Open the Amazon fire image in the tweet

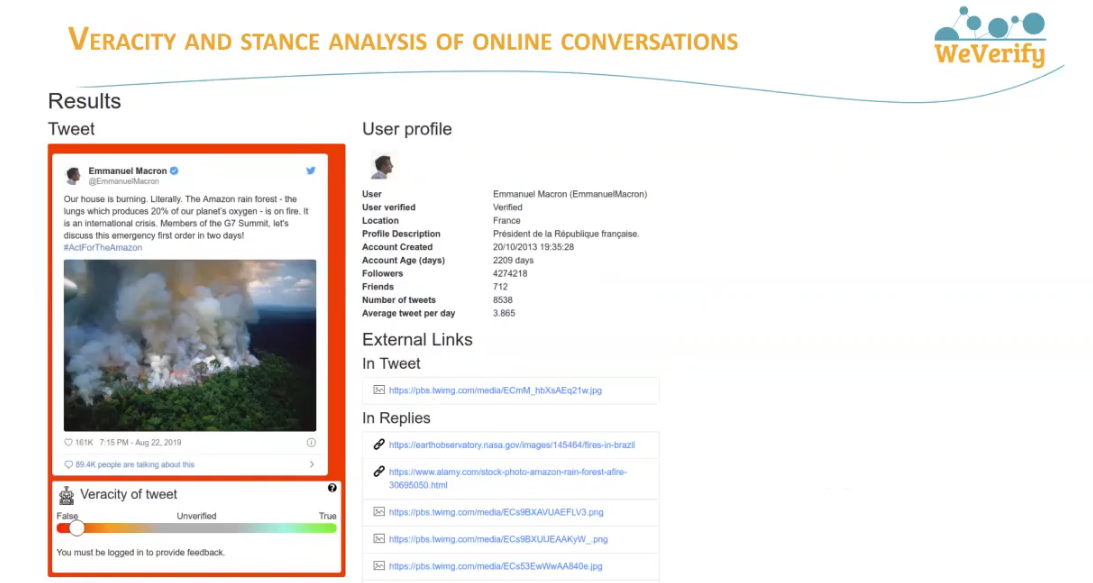(190, 345)
